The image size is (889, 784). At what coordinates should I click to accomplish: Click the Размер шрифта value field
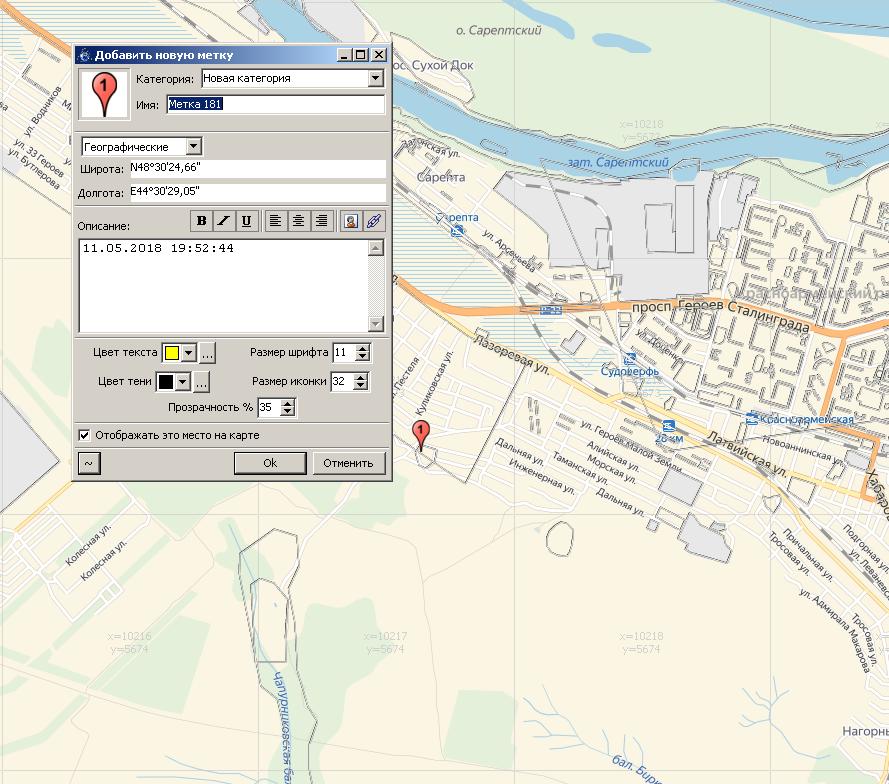[344, 353]
